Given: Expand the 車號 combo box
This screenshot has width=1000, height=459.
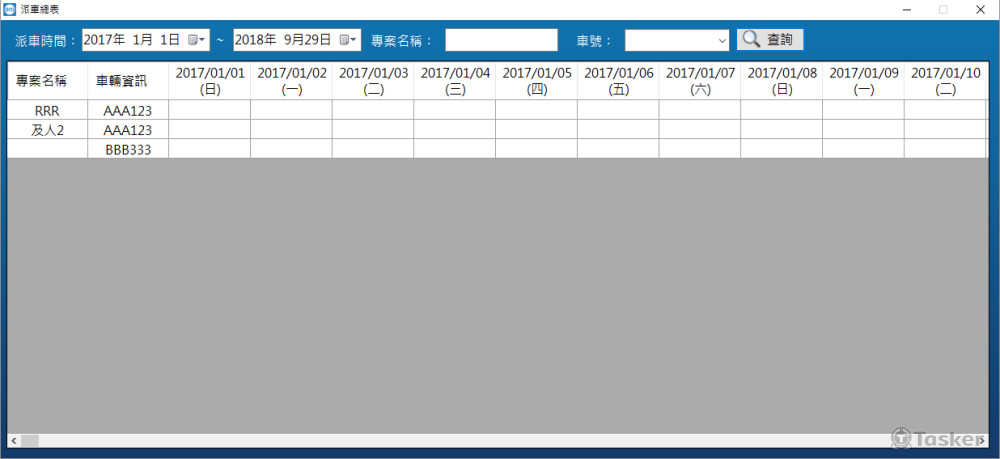Looking at the screenshot, I should tap(722, 41).
